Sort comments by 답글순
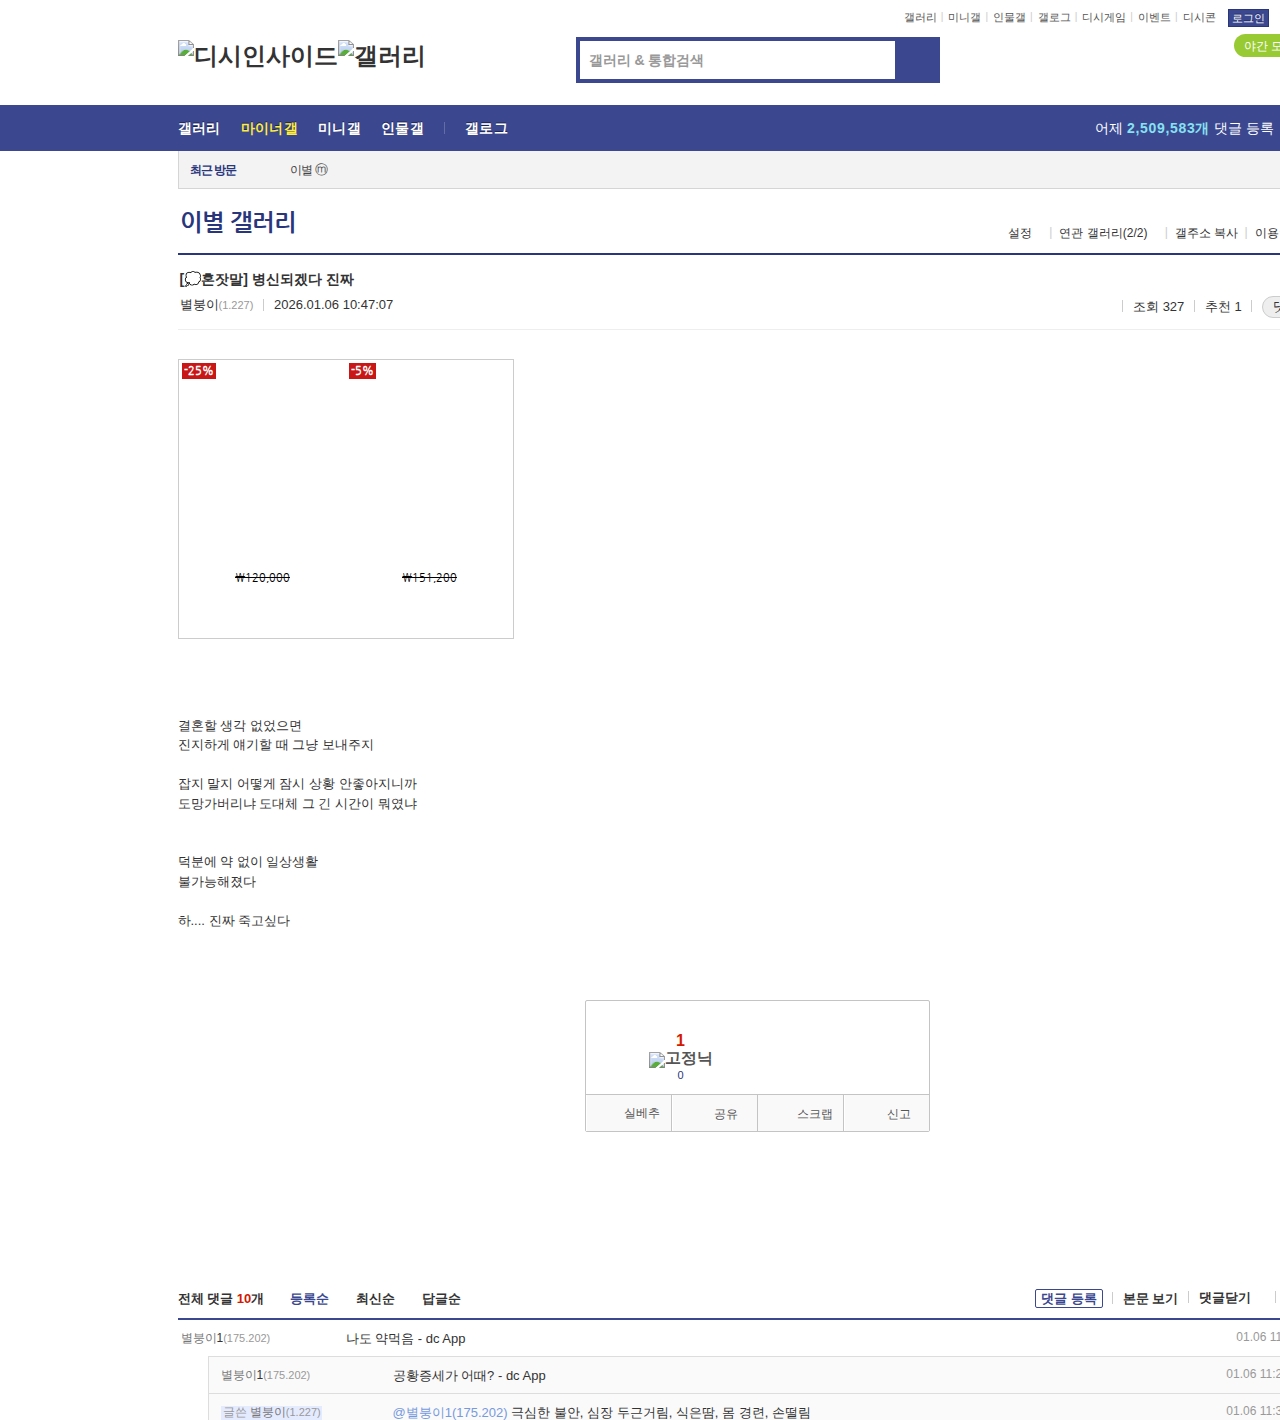This screenshot has height=1420, width=1280. (441, 1299)
